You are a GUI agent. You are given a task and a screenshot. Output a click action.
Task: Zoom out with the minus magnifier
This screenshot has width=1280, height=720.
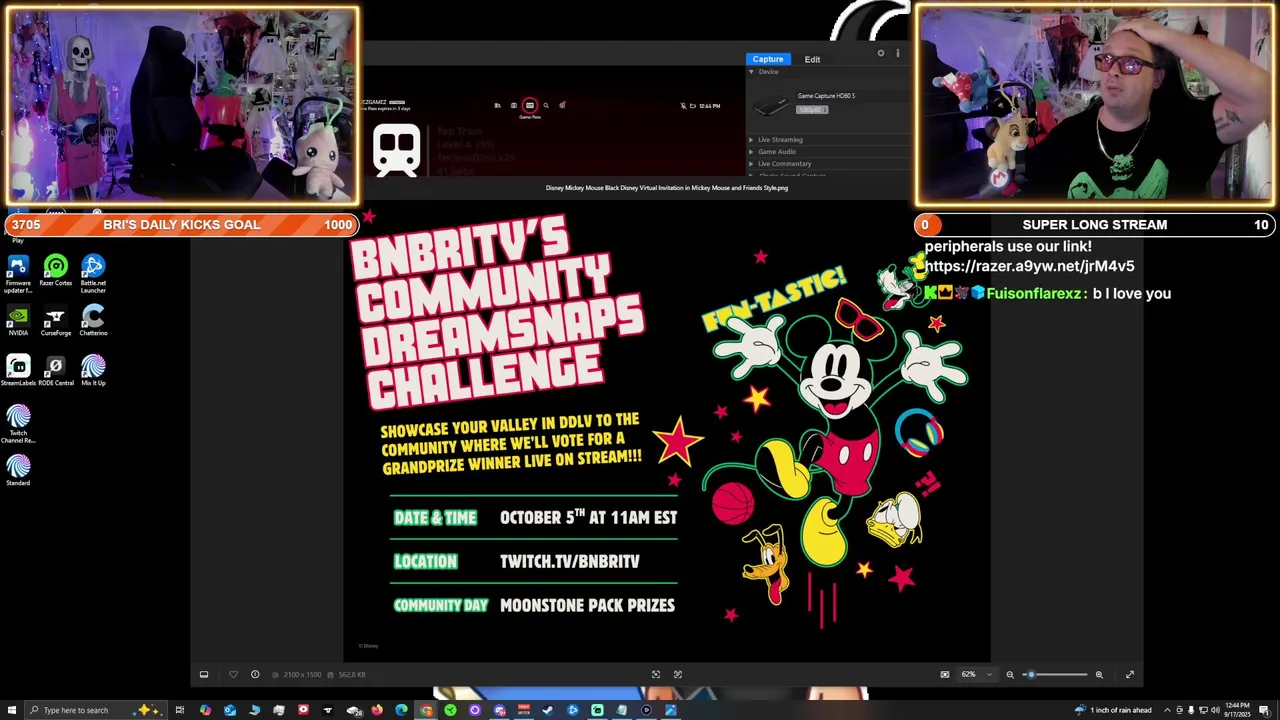point(1010,674)
